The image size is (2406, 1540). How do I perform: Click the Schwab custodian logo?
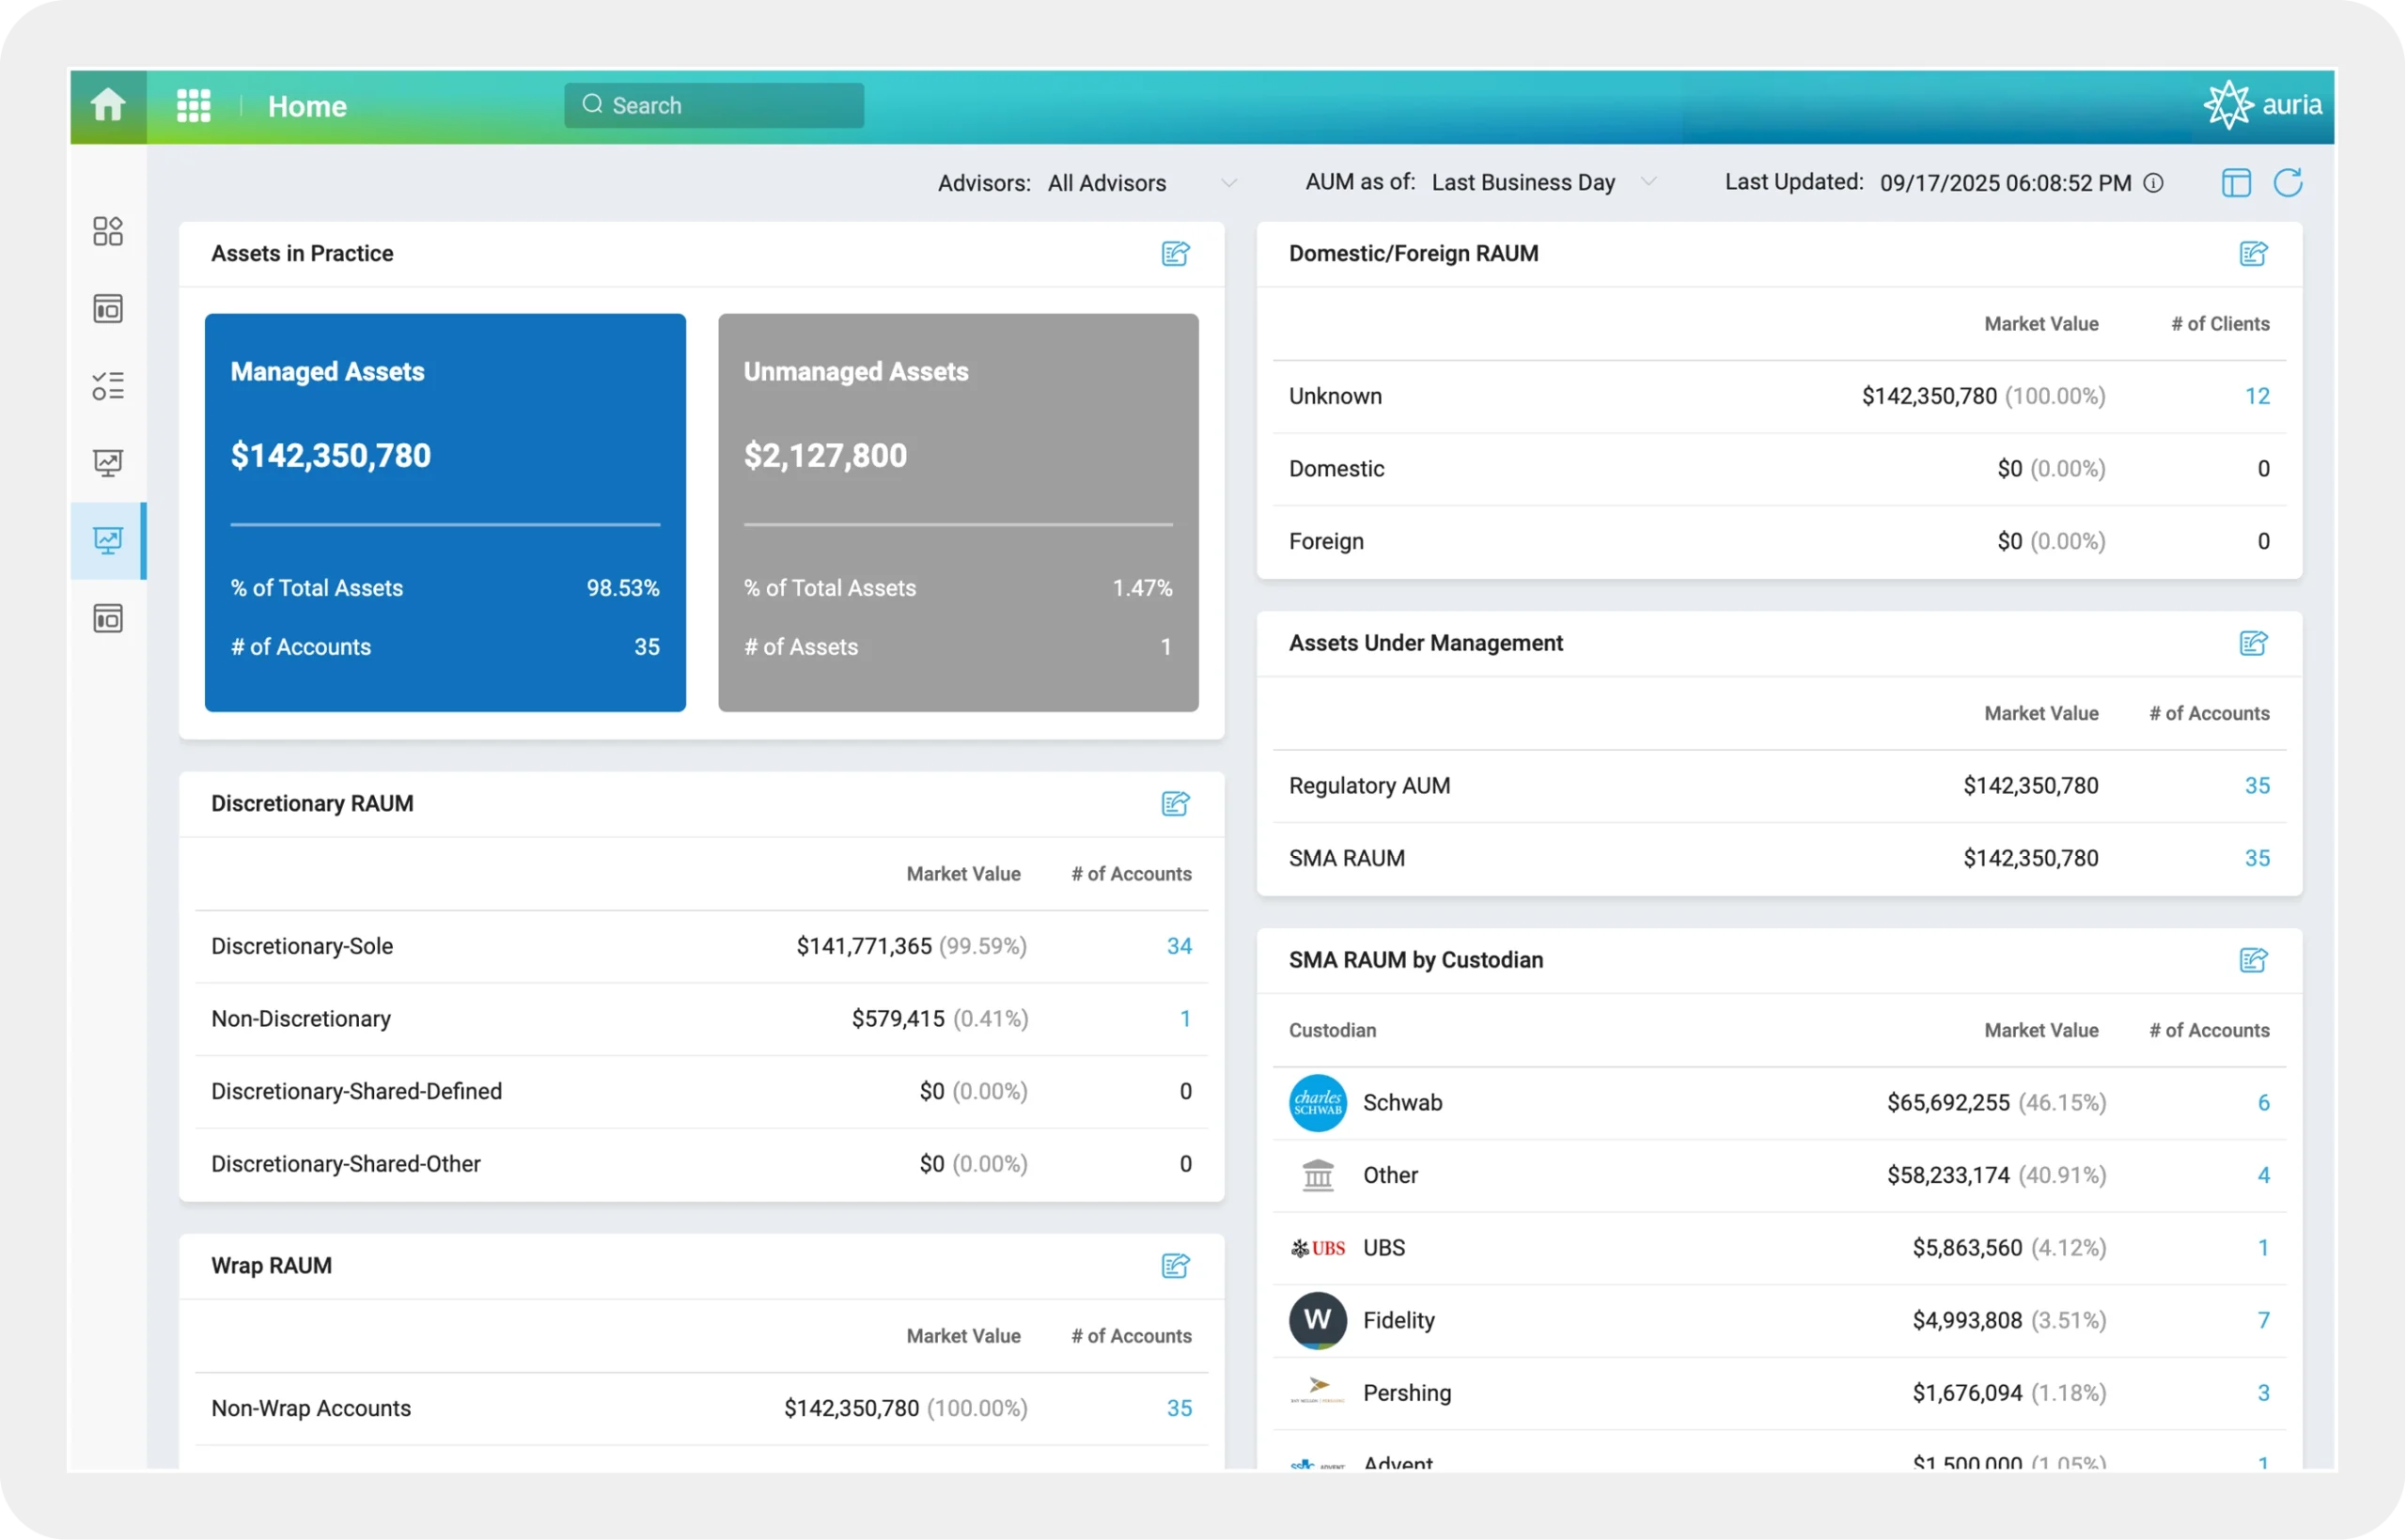(x=1317, y=1102)
